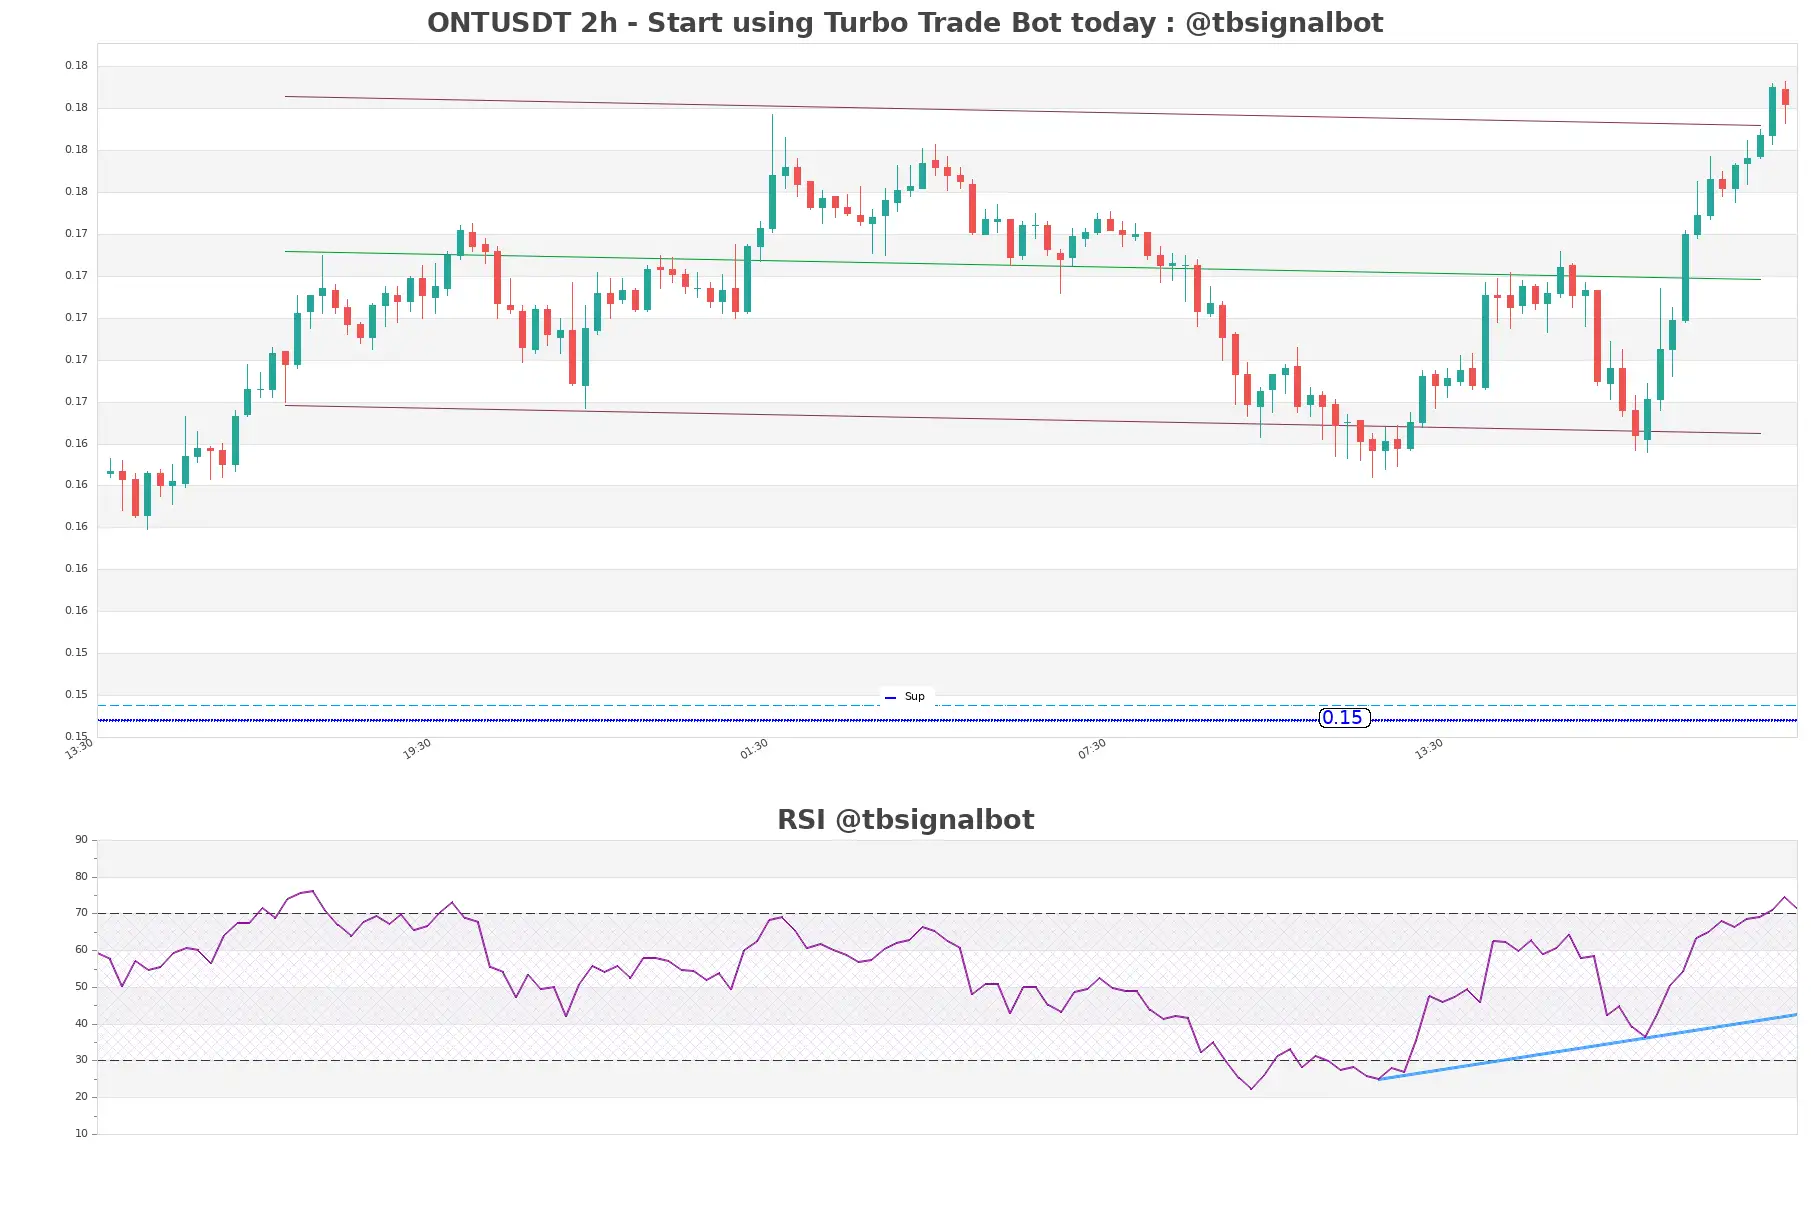
Task: Click the RSI 30 axis label
Action: pos(81,1059)
